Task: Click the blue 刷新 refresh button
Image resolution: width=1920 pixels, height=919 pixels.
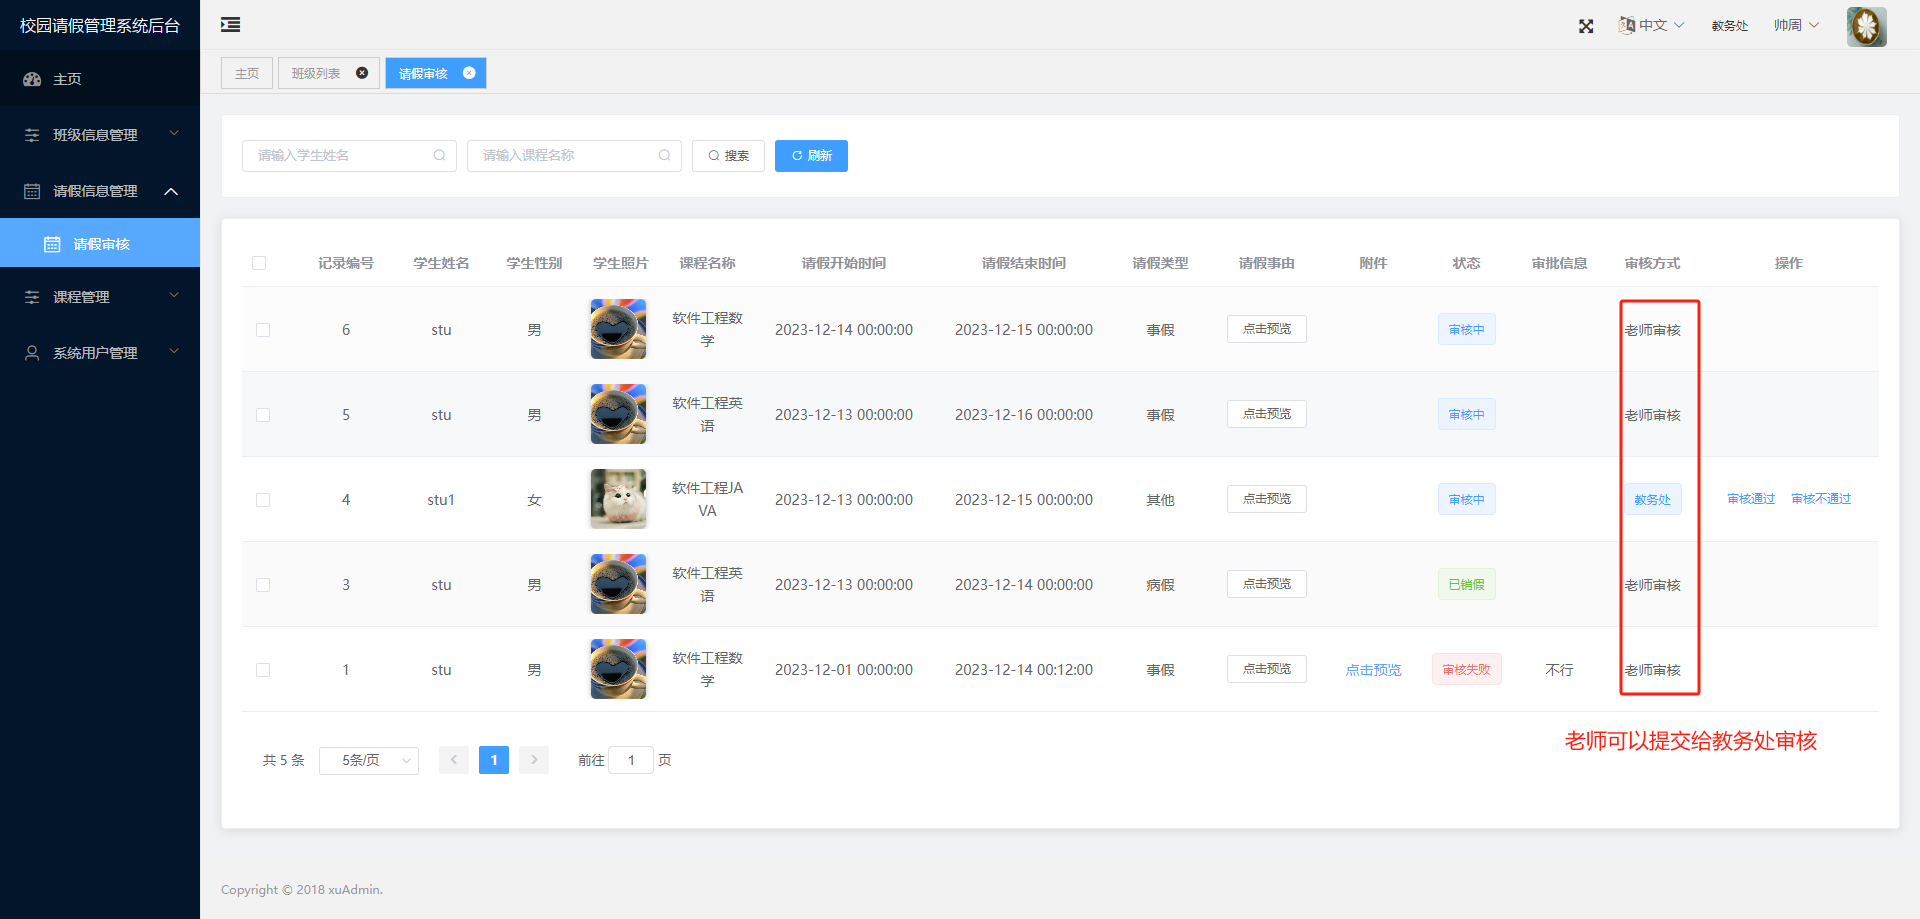Action: coord(811,156)
